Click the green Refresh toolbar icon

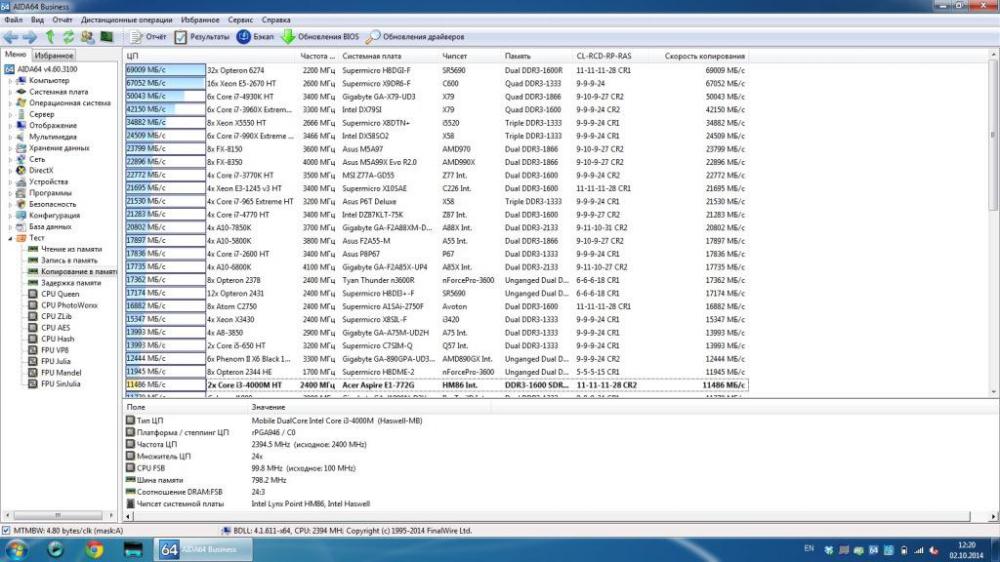pos(68,37)
